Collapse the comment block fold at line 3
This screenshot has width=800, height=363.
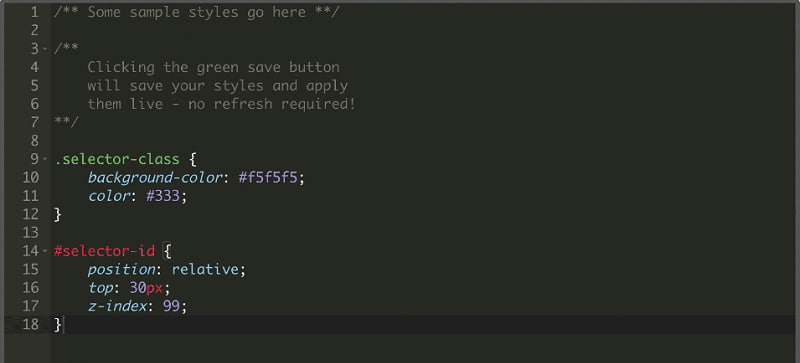45,49
